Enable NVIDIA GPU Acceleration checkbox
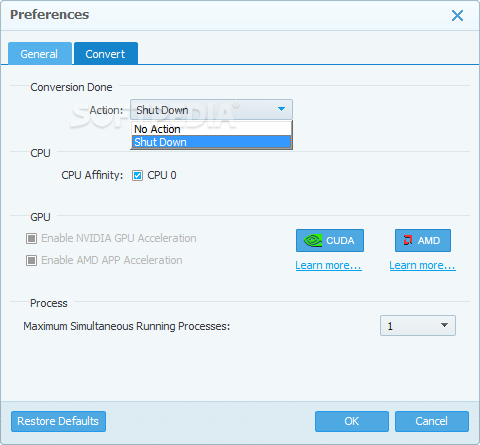Image resolution: width=480 pixels, height=445 pixels. pos(31,238)
